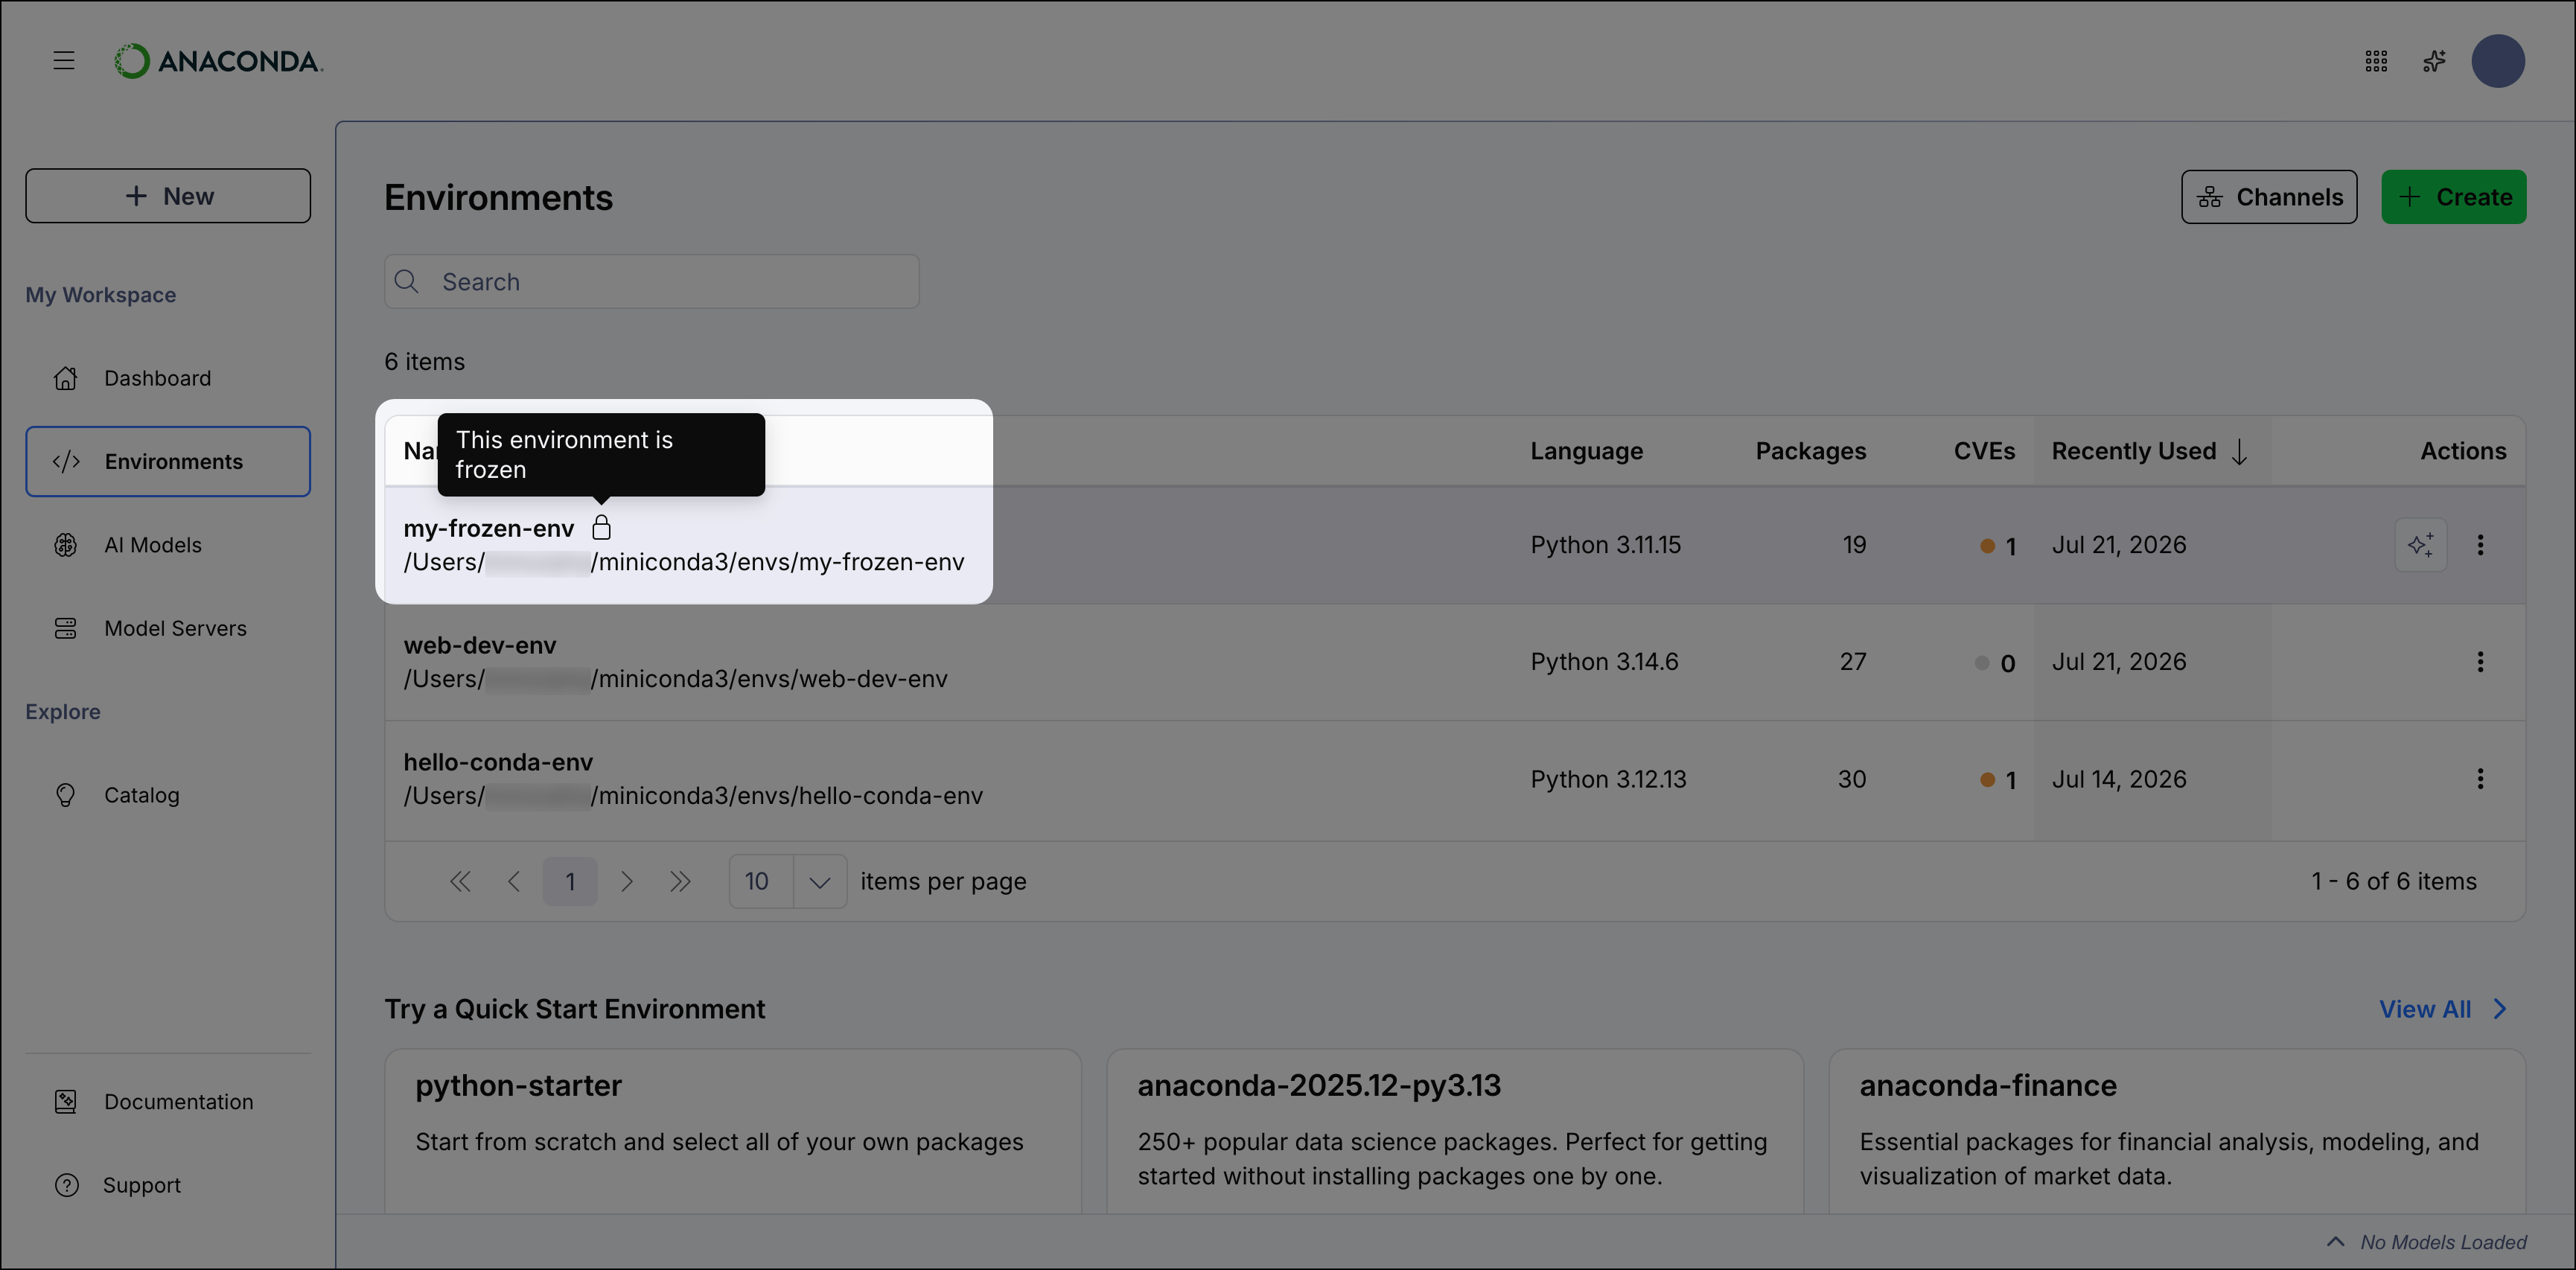
Task: Open the hamburger navigation menu
Action: coord(64,61)
